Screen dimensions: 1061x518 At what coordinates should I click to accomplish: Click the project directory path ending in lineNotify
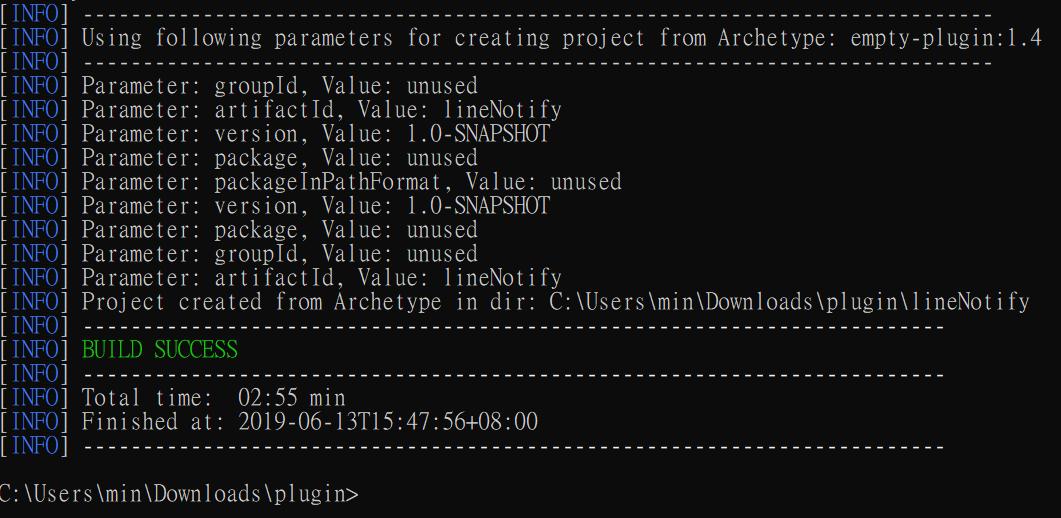click(789, 302)
